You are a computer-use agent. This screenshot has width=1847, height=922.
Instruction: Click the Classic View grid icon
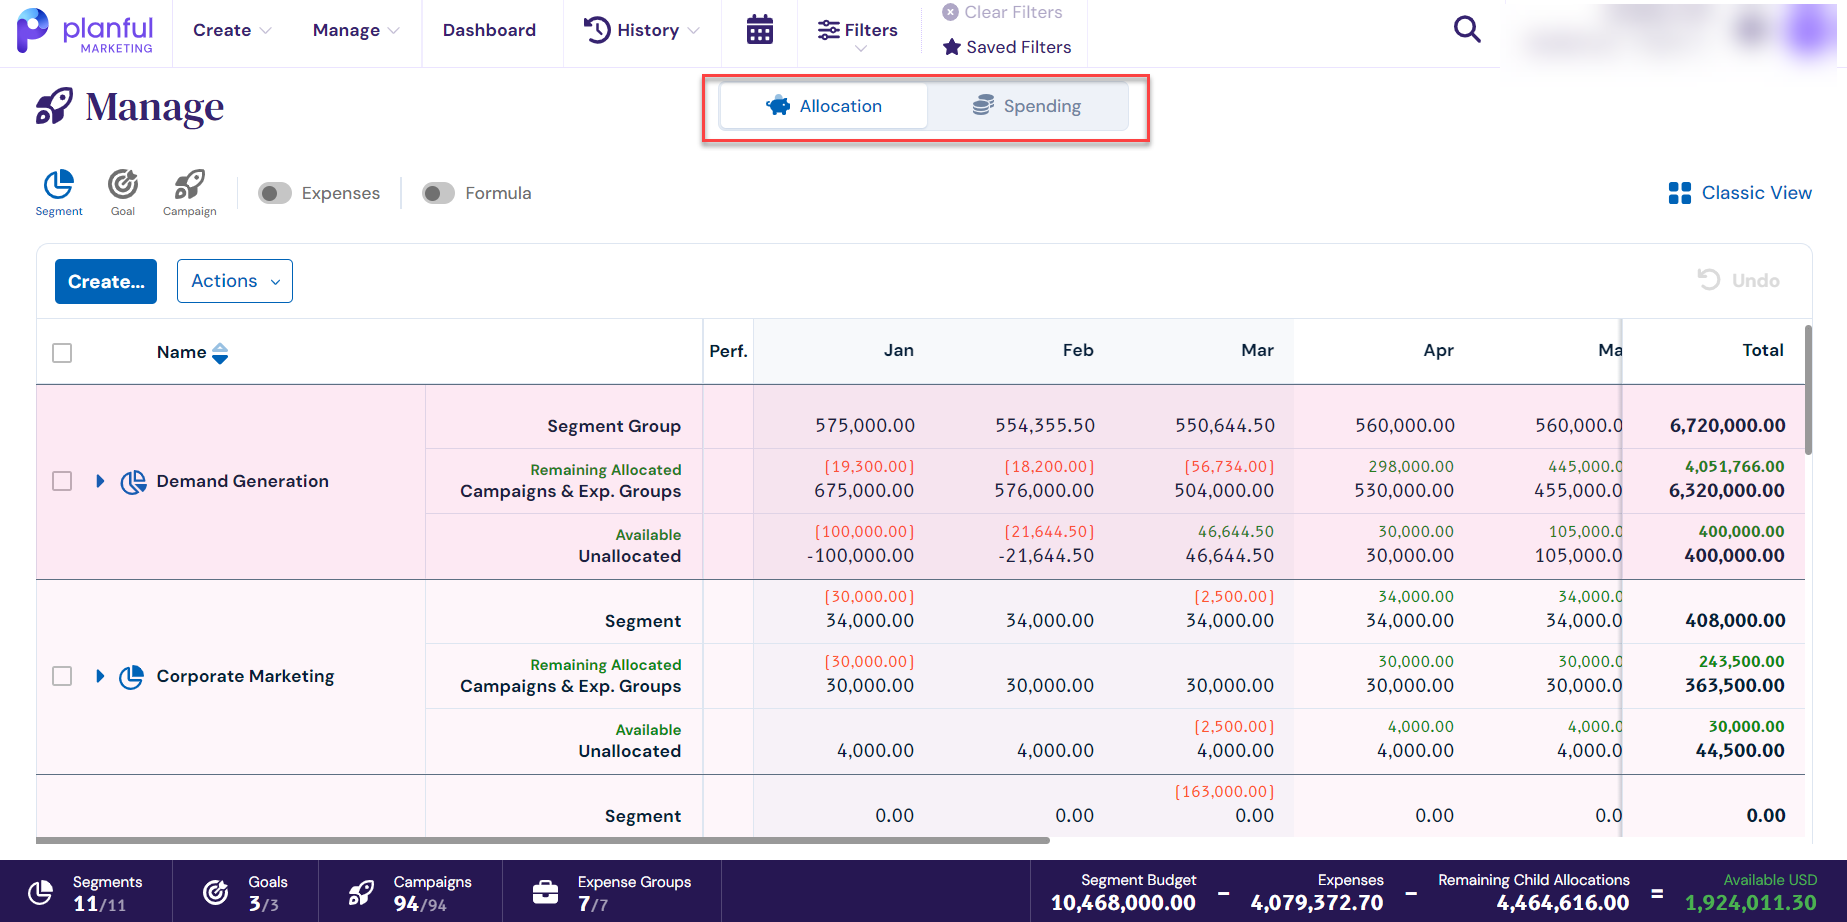(1680, 193)
